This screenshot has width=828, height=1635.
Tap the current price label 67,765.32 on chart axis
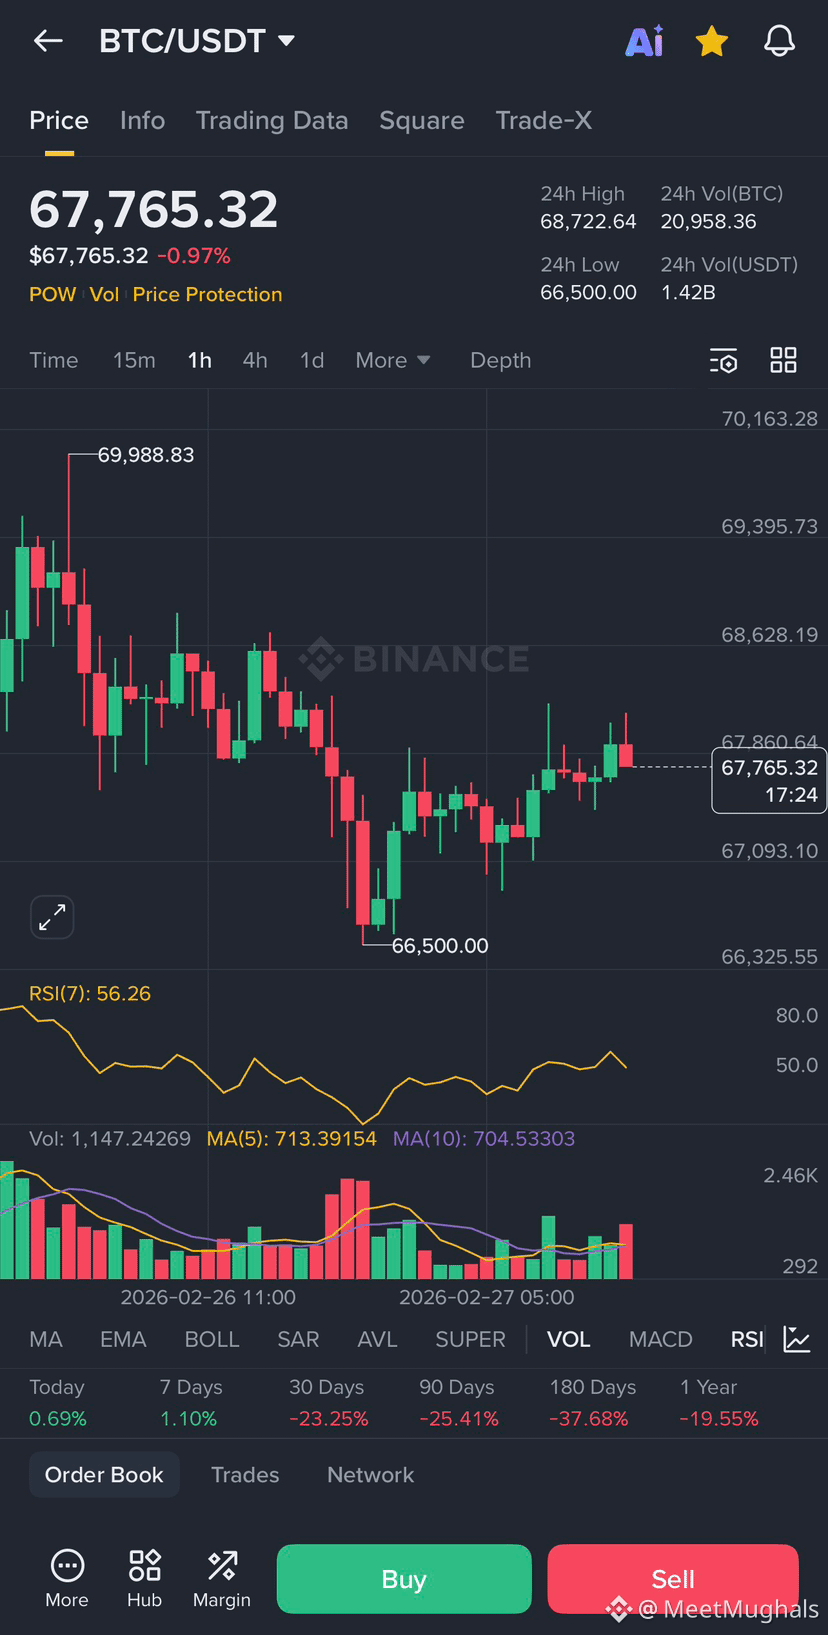tap(769, 781)
